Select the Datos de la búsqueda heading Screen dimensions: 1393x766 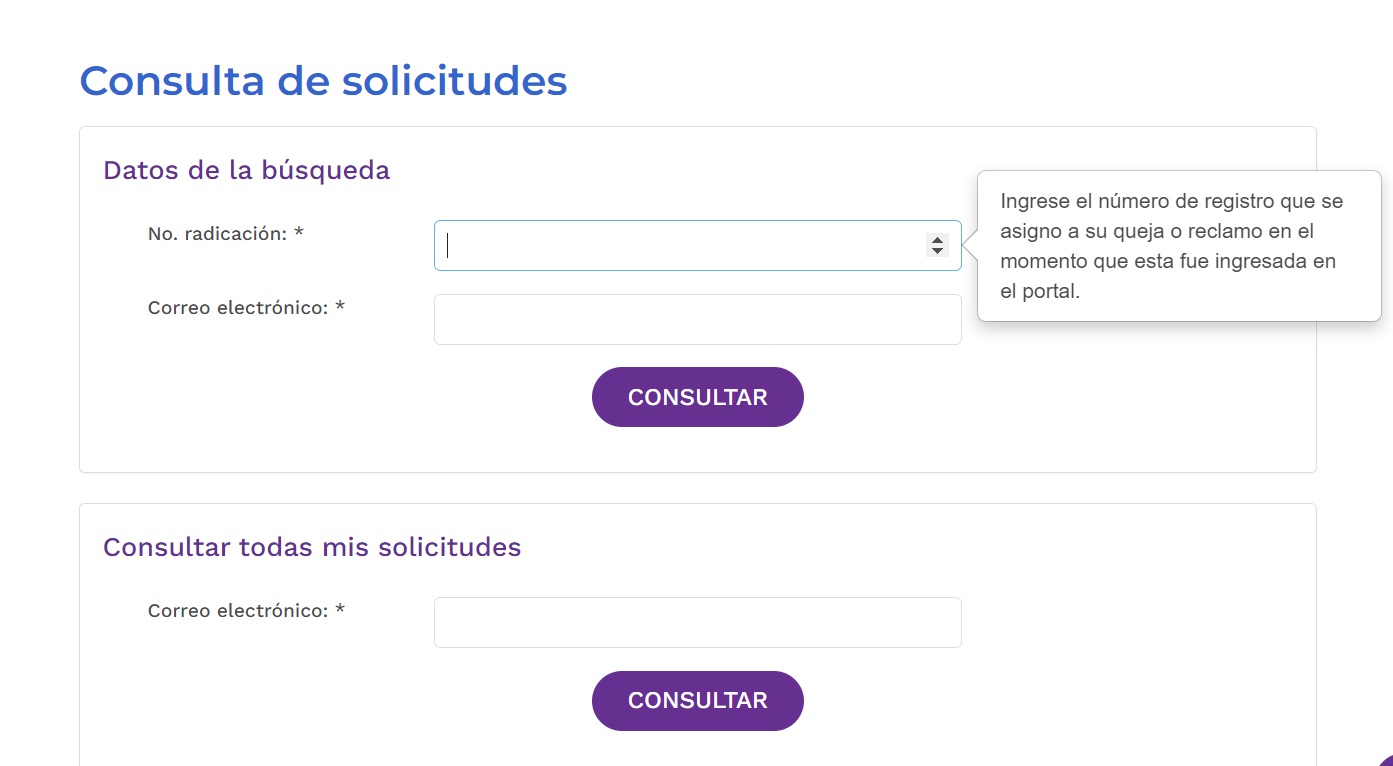246,170
